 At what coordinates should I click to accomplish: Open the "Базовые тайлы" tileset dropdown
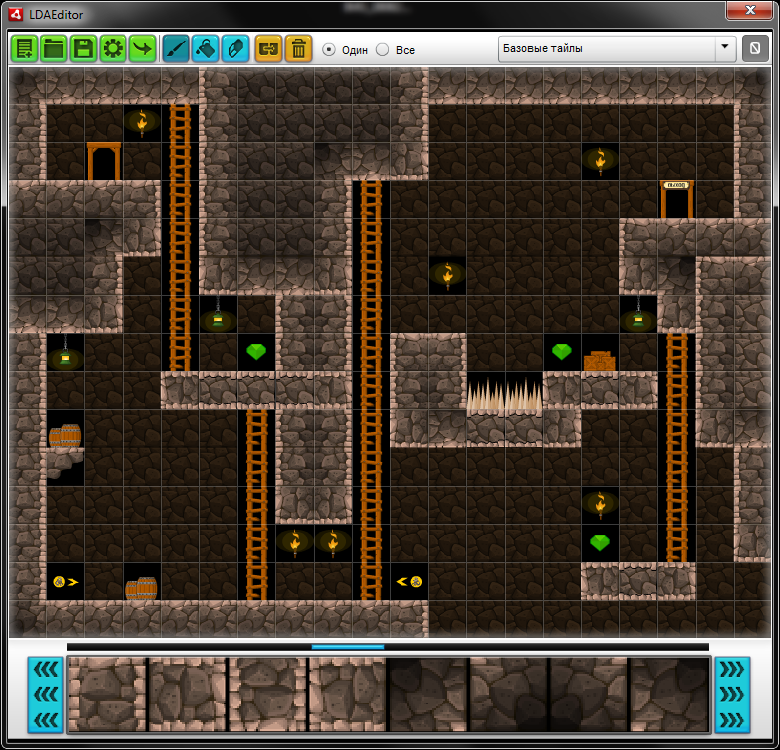click(617, 48)
